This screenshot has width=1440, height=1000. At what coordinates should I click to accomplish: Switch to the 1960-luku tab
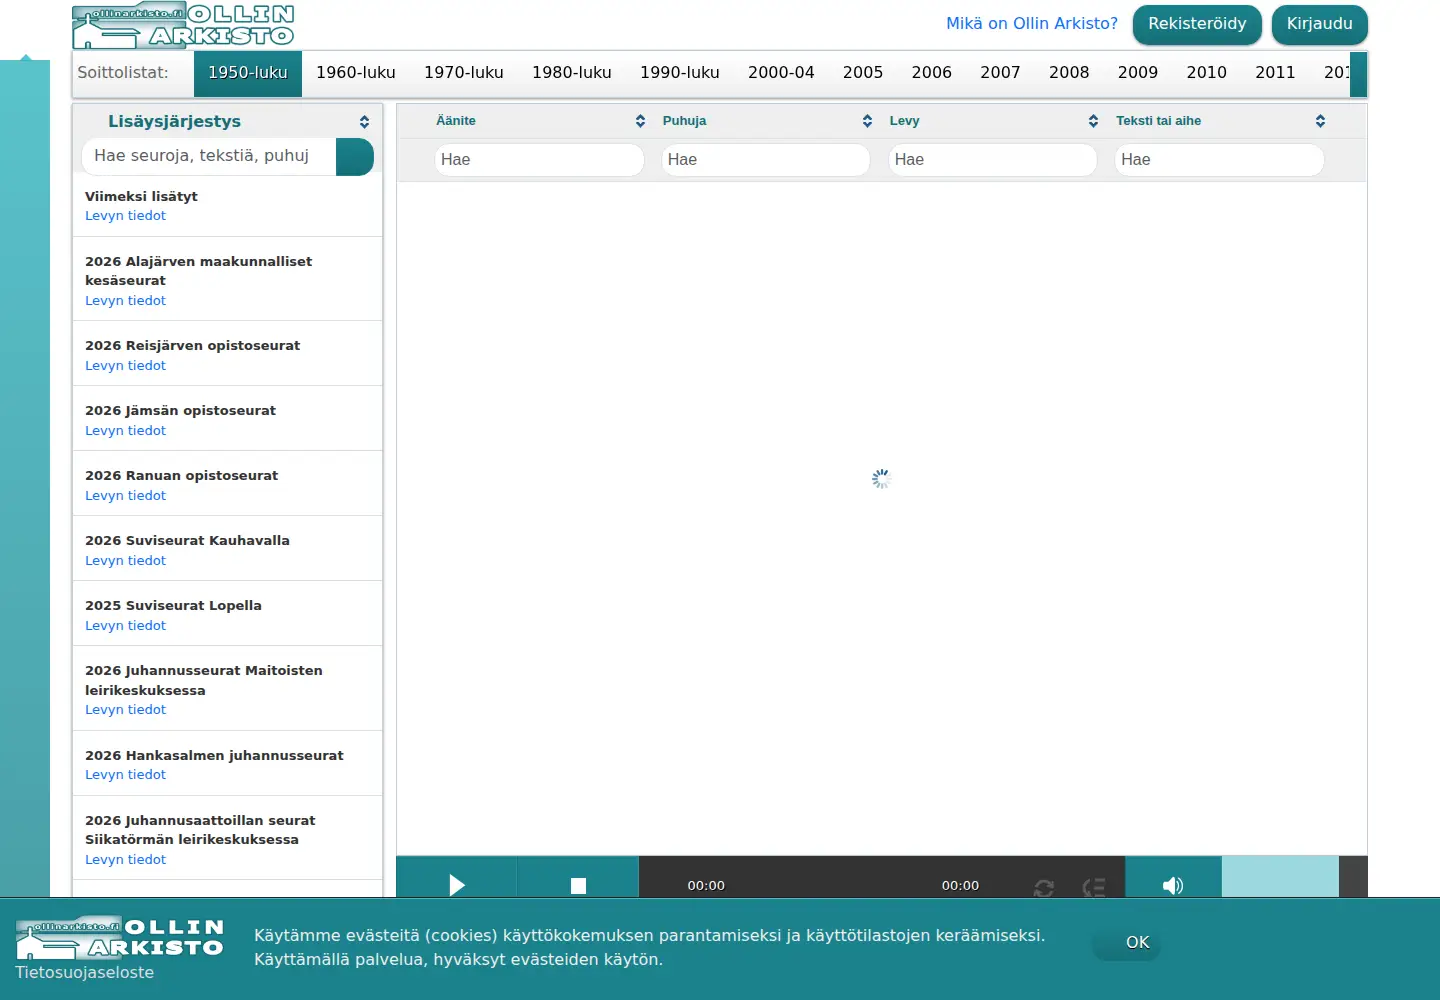[356, 73]
